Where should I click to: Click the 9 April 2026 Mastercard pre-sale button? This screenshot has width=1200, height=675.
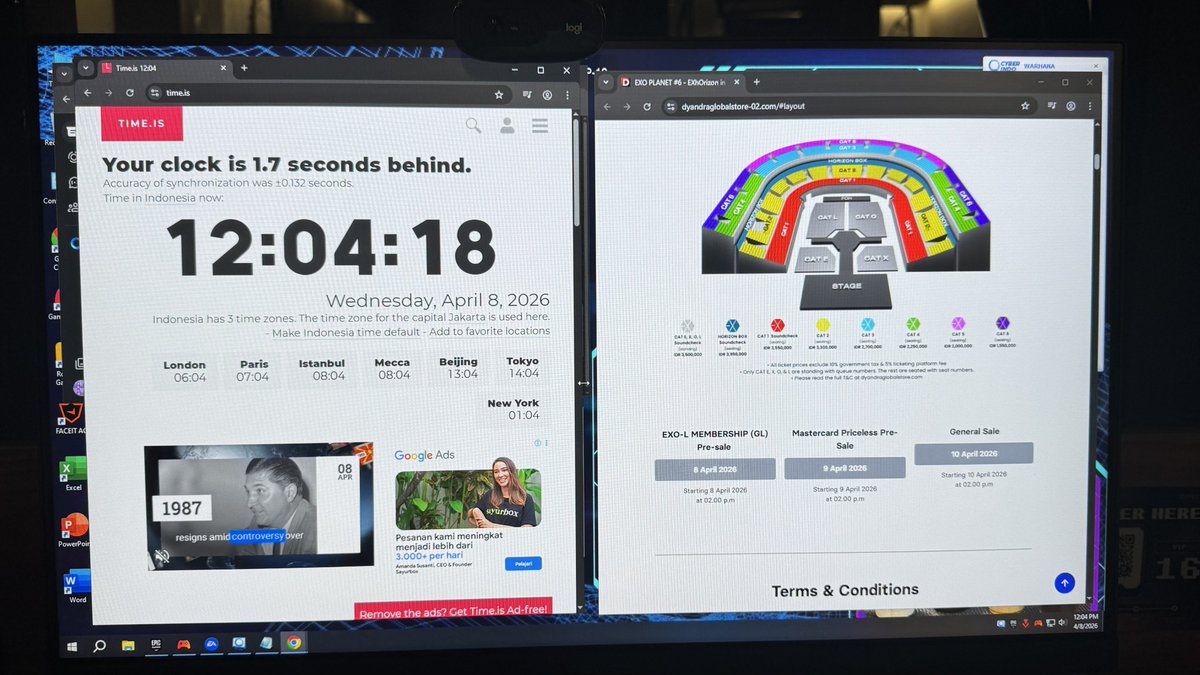click(x=845, y=468)
